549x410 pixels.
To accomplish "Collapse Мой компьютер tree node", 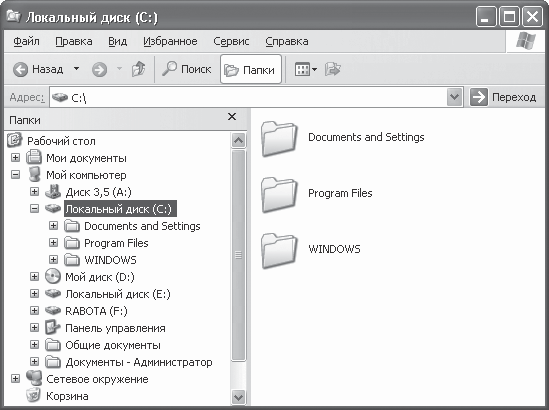I will pyautogui.click(x=15, y=174).
